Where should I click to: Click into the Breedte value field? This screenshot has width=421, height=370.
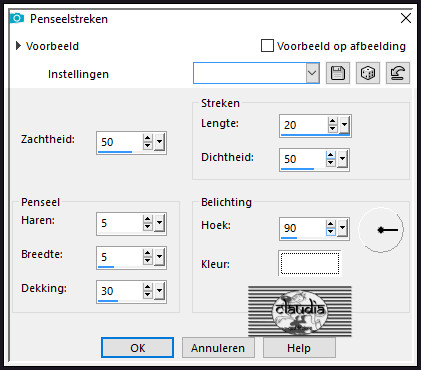[x=120, y=257]
